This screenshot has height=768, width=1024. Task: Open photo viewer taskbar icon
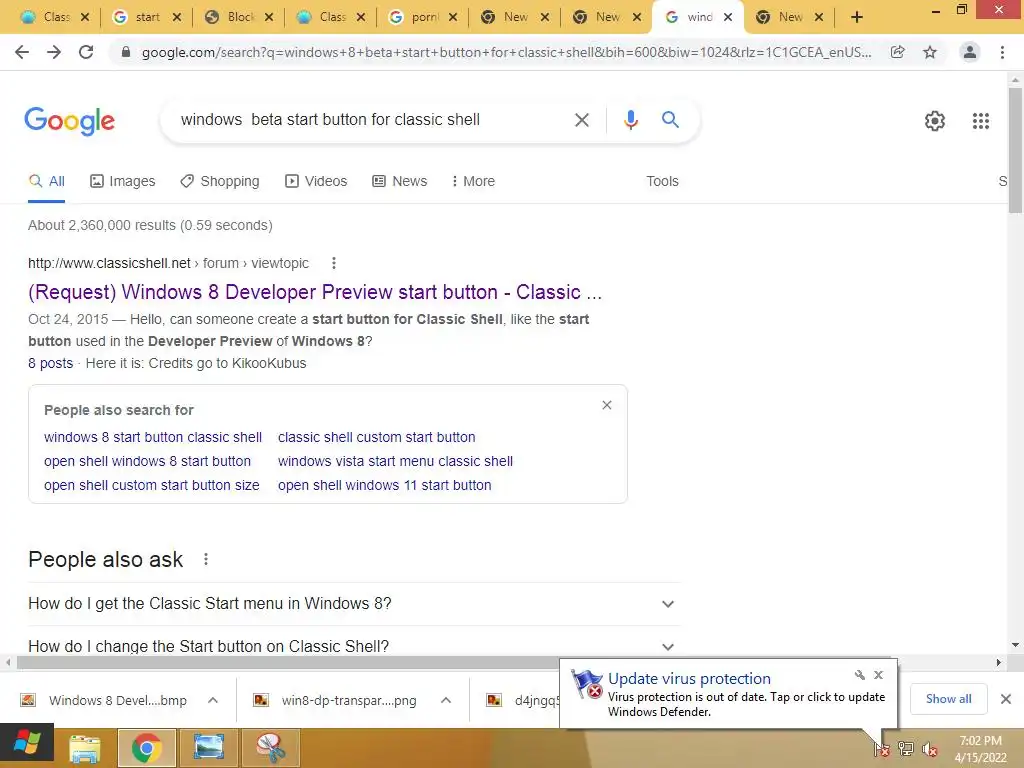click(x=209, y=748)
